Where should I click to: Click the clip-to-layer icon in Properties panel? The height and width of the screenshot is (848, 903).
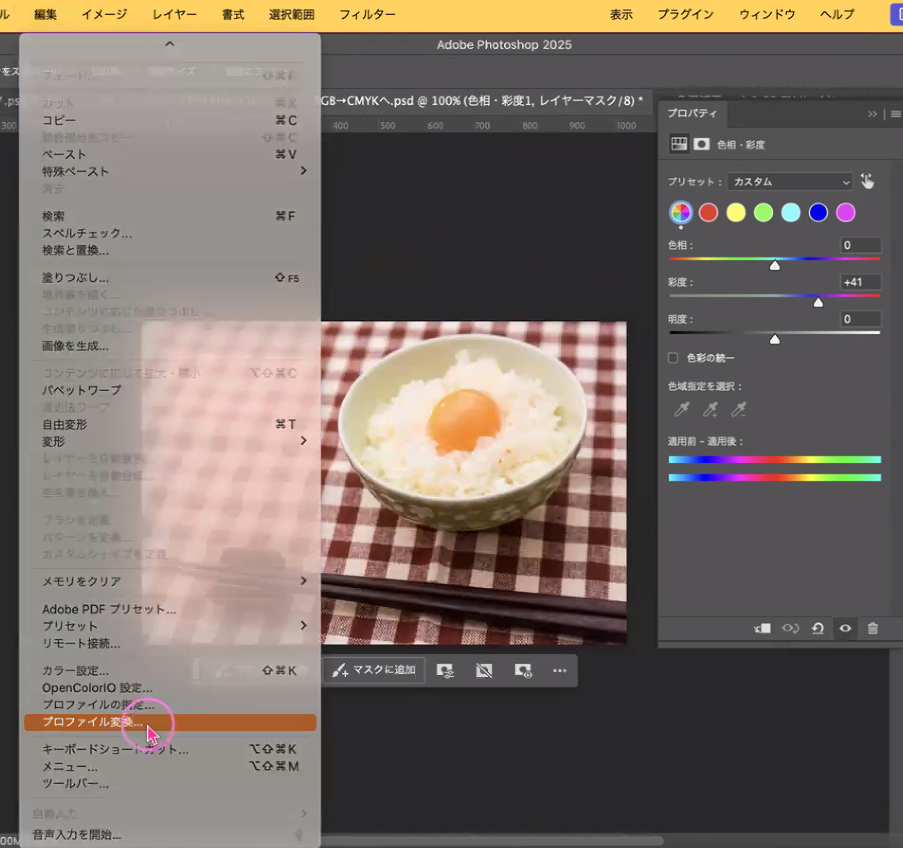pyautogui.click(x=762, y=628)
